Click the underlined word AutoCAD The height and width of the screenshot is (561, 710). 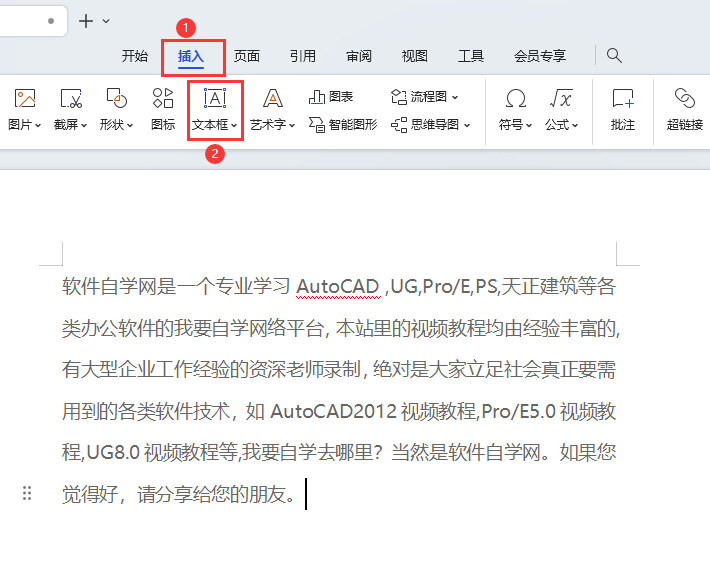[338, 286]
